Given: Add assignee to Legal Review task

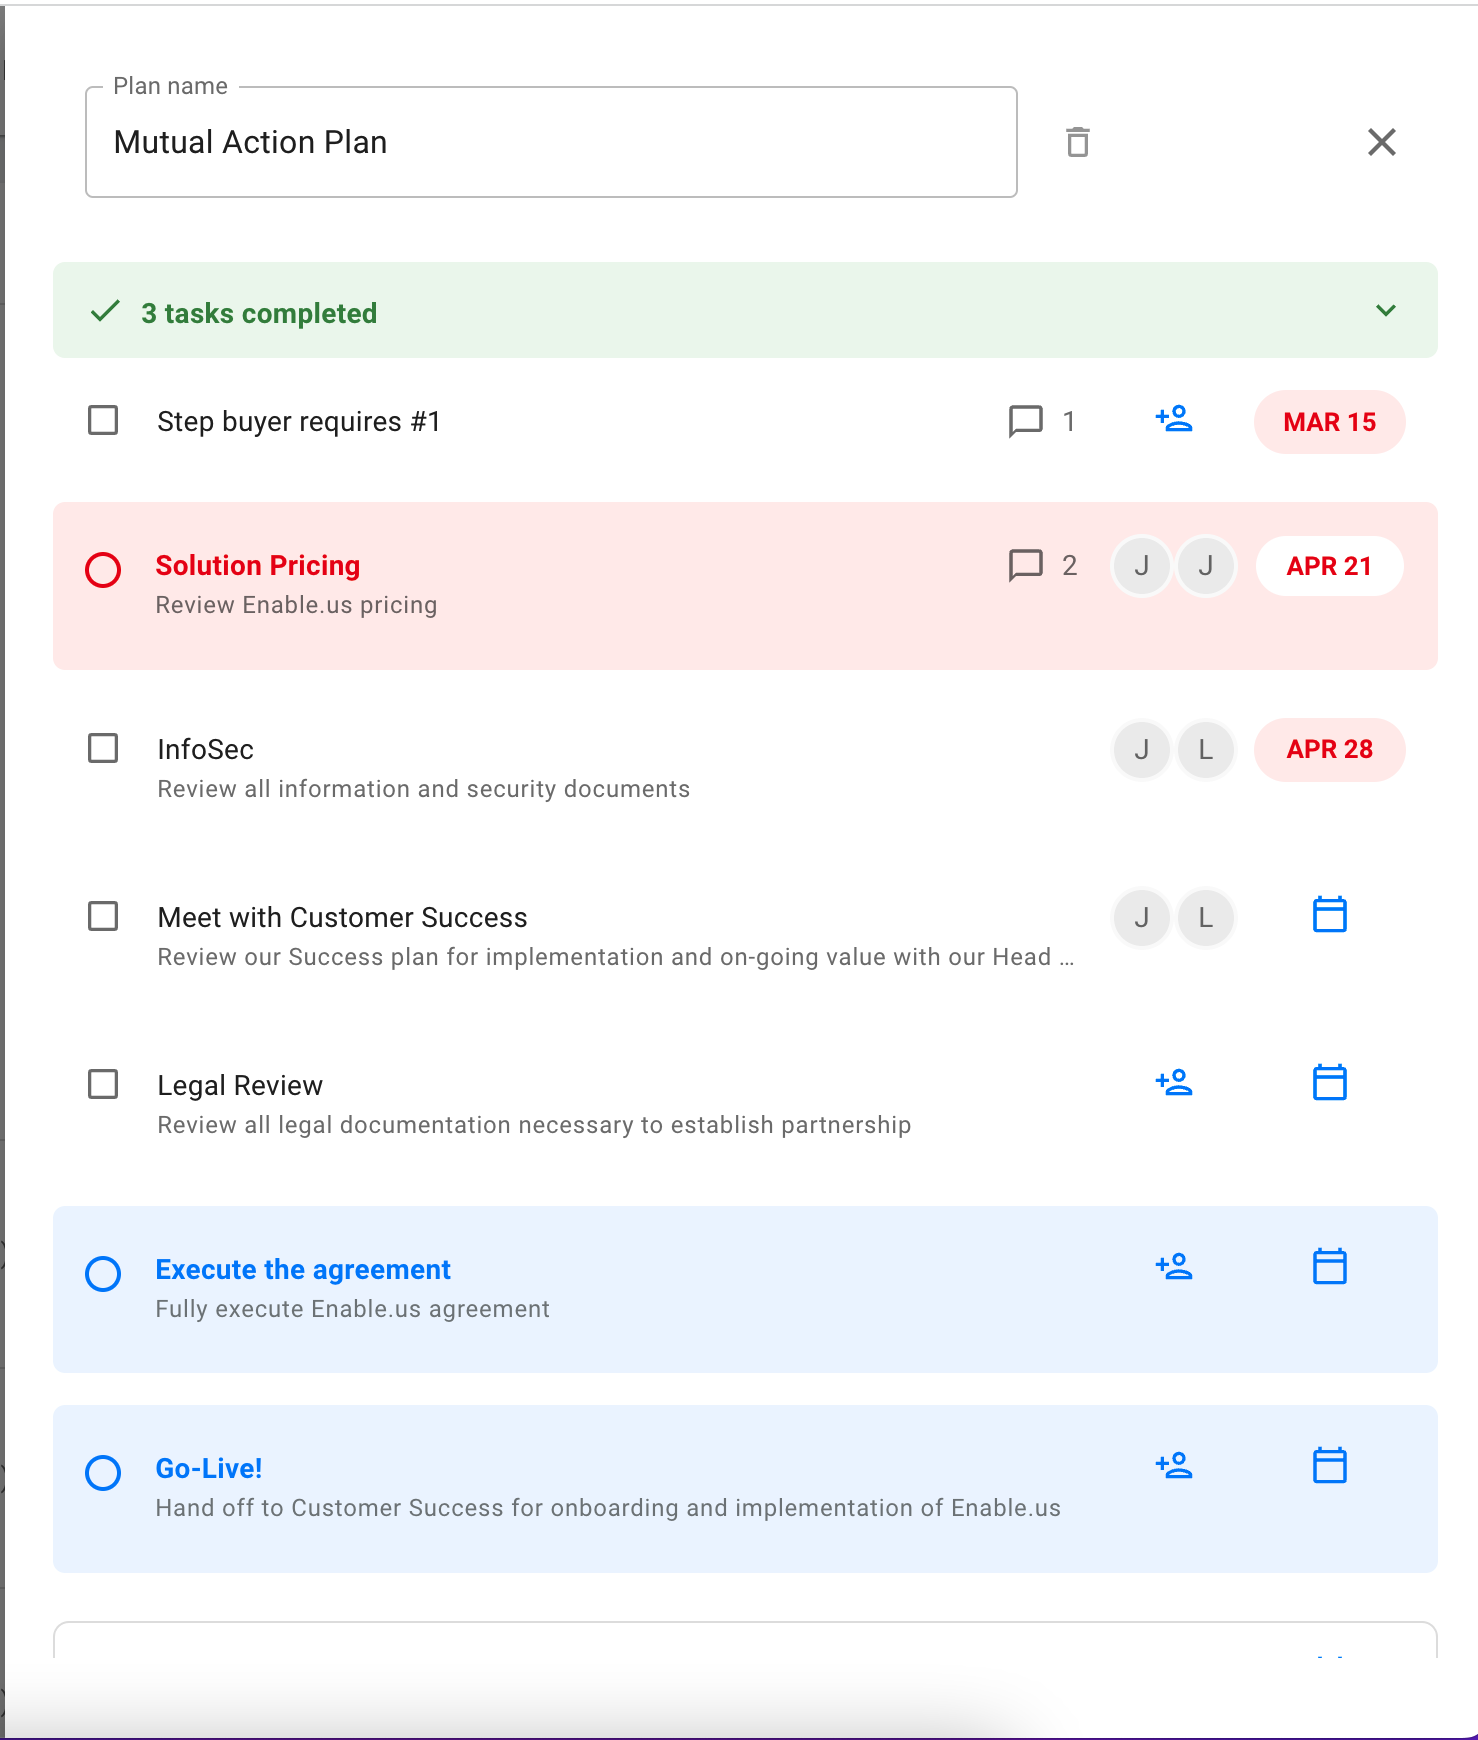Looking at the screenshot, I should pyautogui.click(x=1174, y=1082).
